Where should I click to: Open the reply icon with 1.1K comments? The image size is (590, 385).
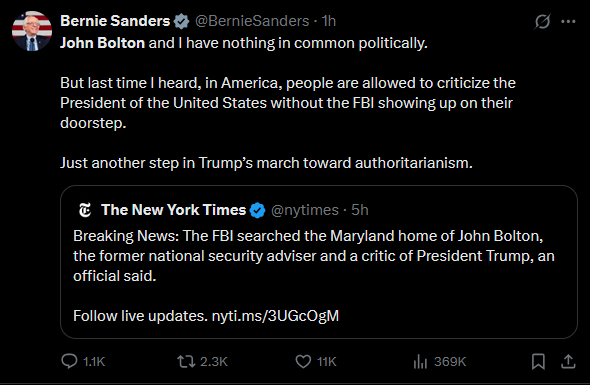coord(69,361)
